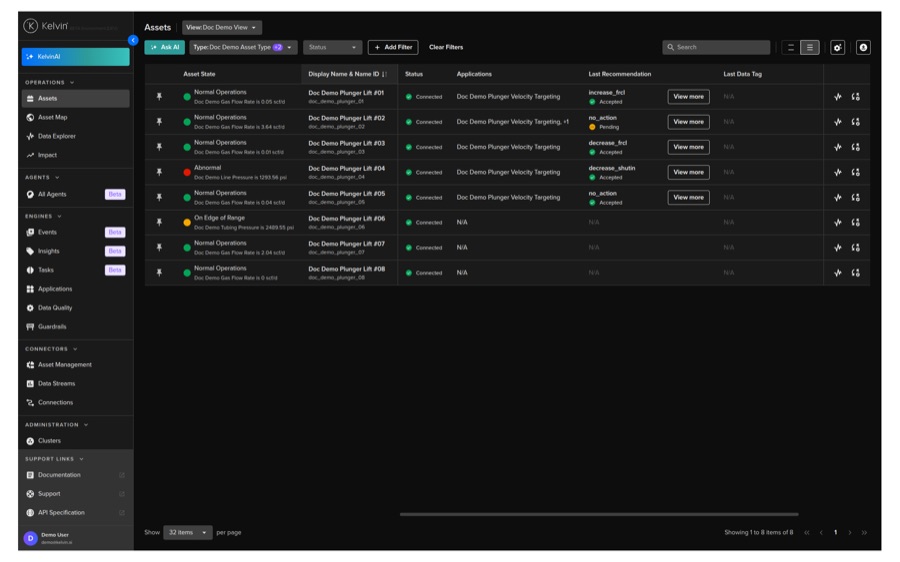The image size is (900, 562).
Task: Open the Impact page
Action: tap(47, 156)
